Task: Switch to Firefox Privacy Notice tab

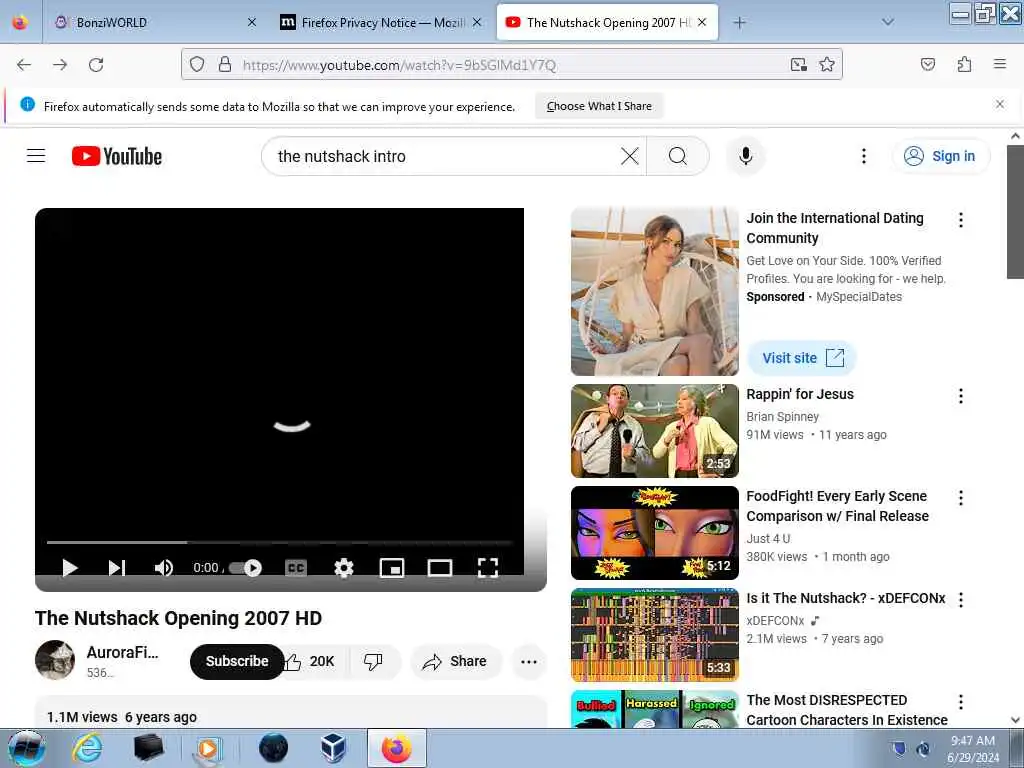Action: coord(382,22)
